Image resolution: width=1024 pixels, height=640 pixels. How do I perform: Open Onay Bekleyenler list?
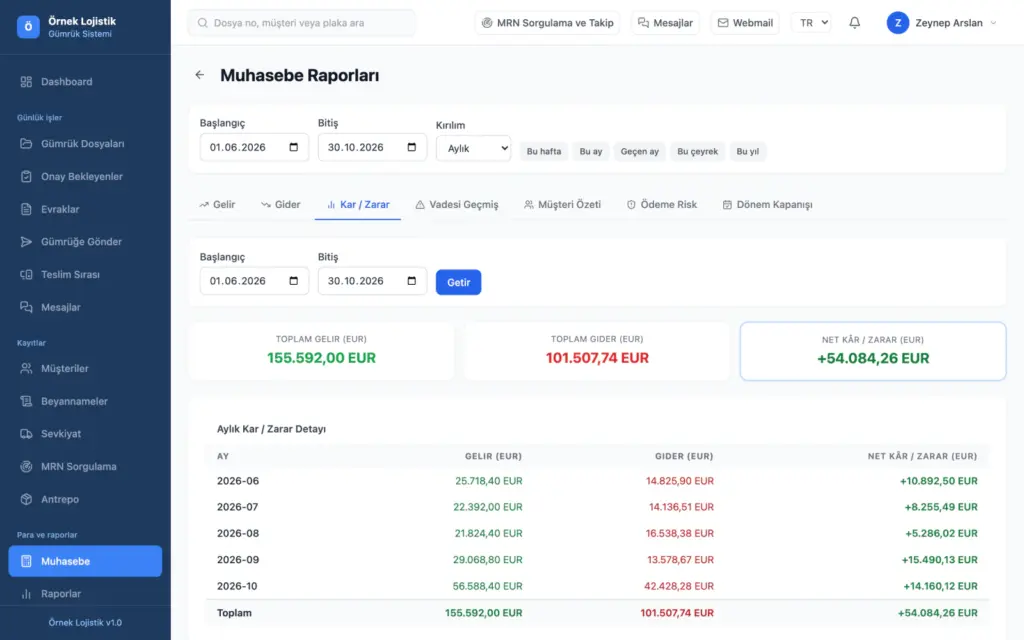(85, 176)
